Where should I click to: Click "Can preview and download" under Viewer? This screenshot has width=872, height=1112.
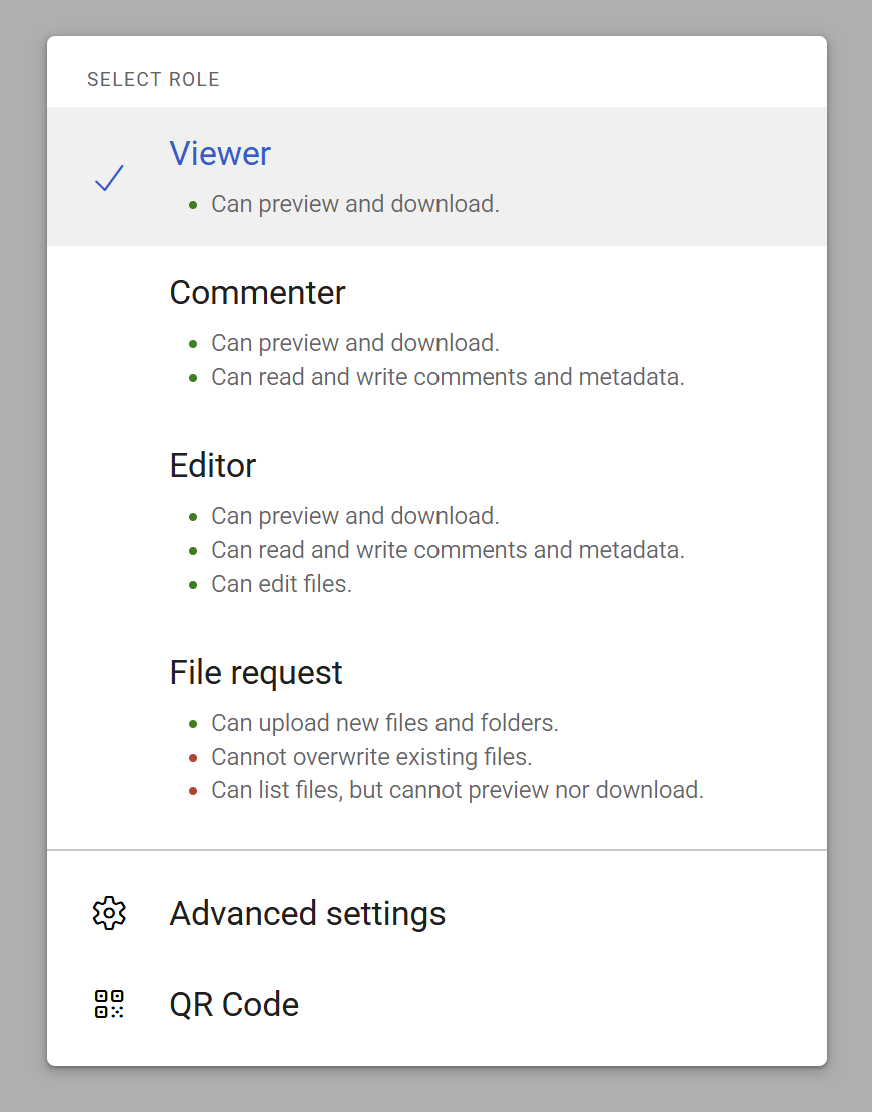355,204
